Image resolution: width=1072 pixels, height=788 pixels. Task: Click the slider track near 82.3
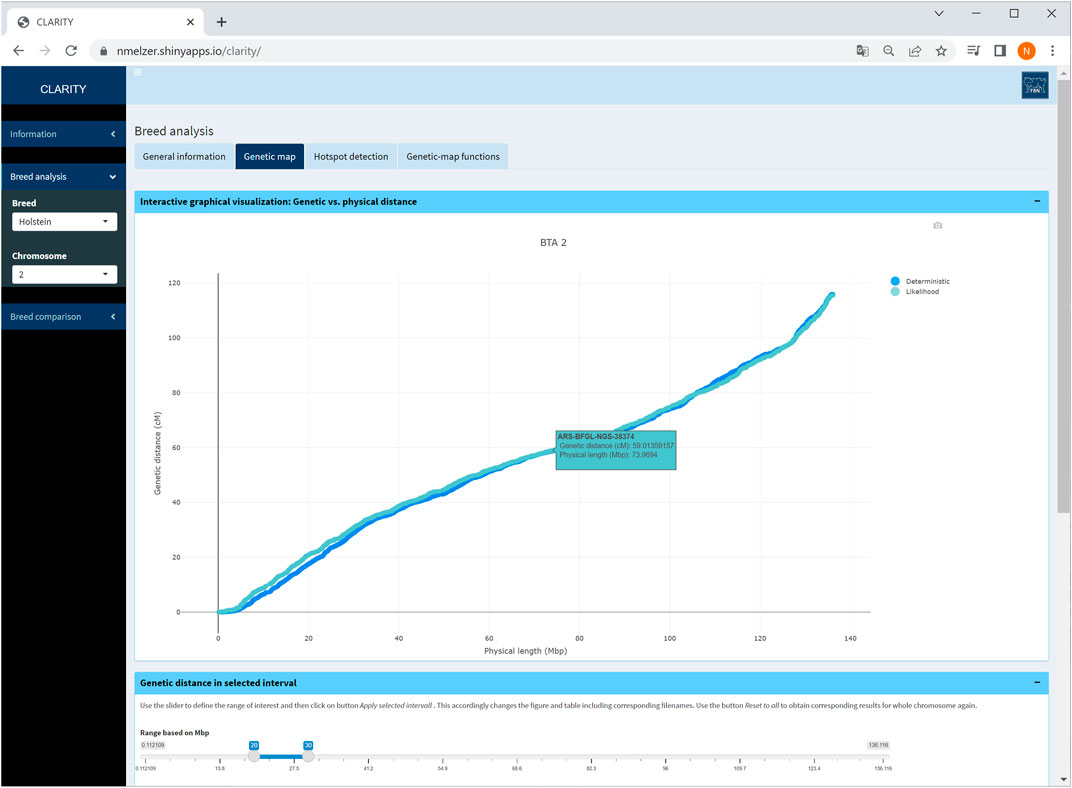(591, 757)
